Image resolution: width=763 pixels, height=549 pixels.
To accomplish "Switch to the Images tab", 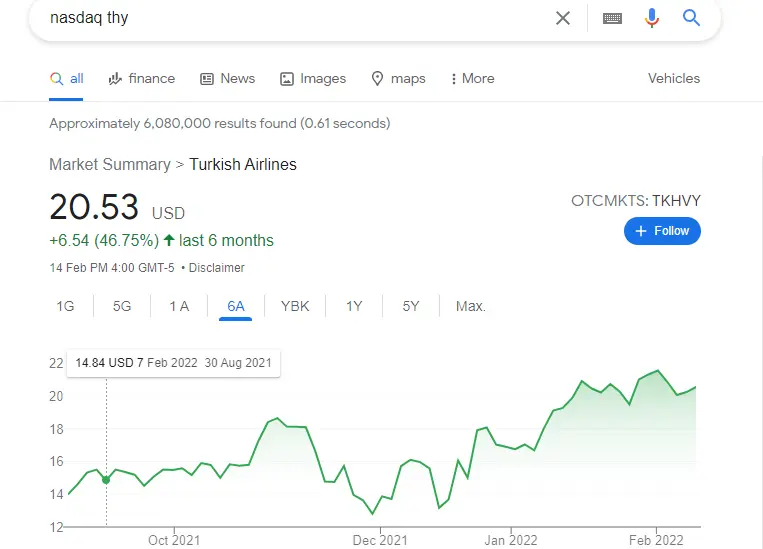I will click(313, 78).
